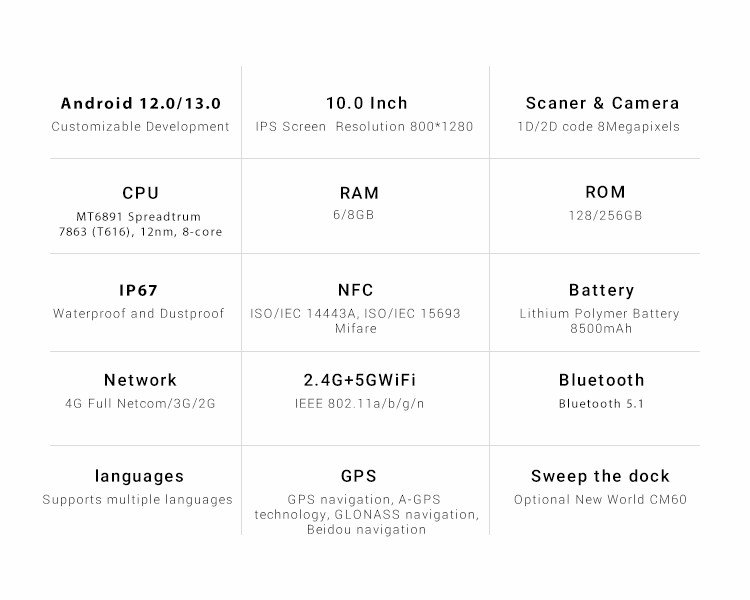Image resolution: width=750 pixels, height=600 pixels.
Task: Click the 2.4G+5GWiFi title
Action: [360, 380]
